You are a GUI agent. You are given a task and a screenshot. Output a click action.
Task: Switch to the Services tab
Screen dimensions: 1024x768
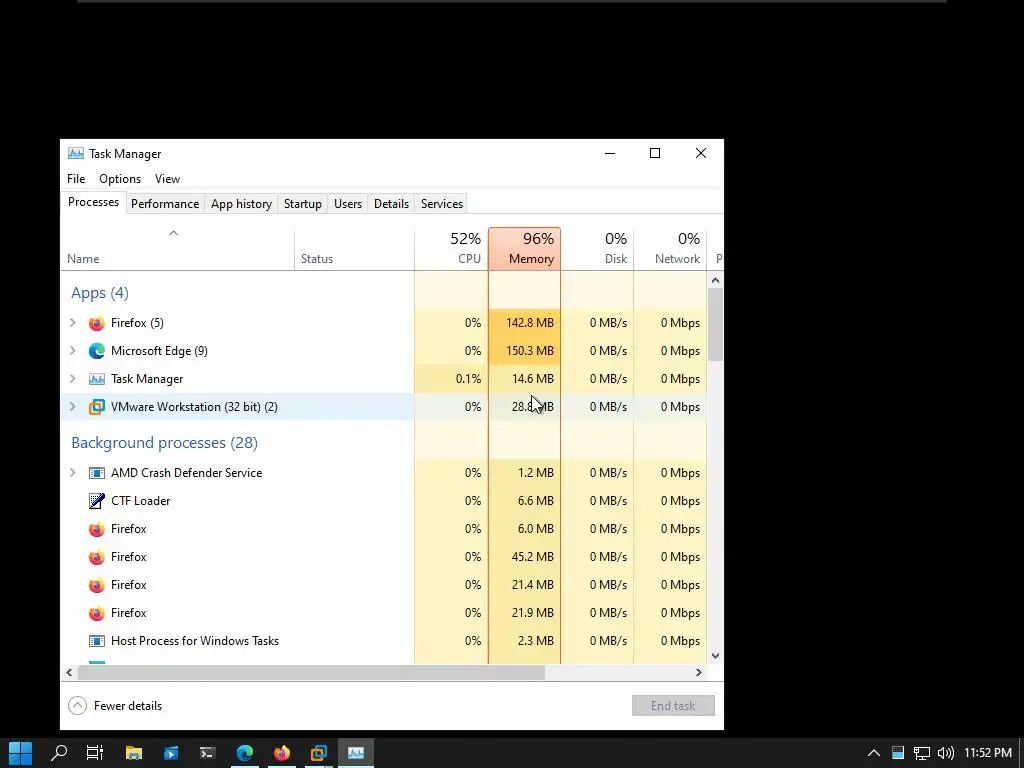[441, 204]
